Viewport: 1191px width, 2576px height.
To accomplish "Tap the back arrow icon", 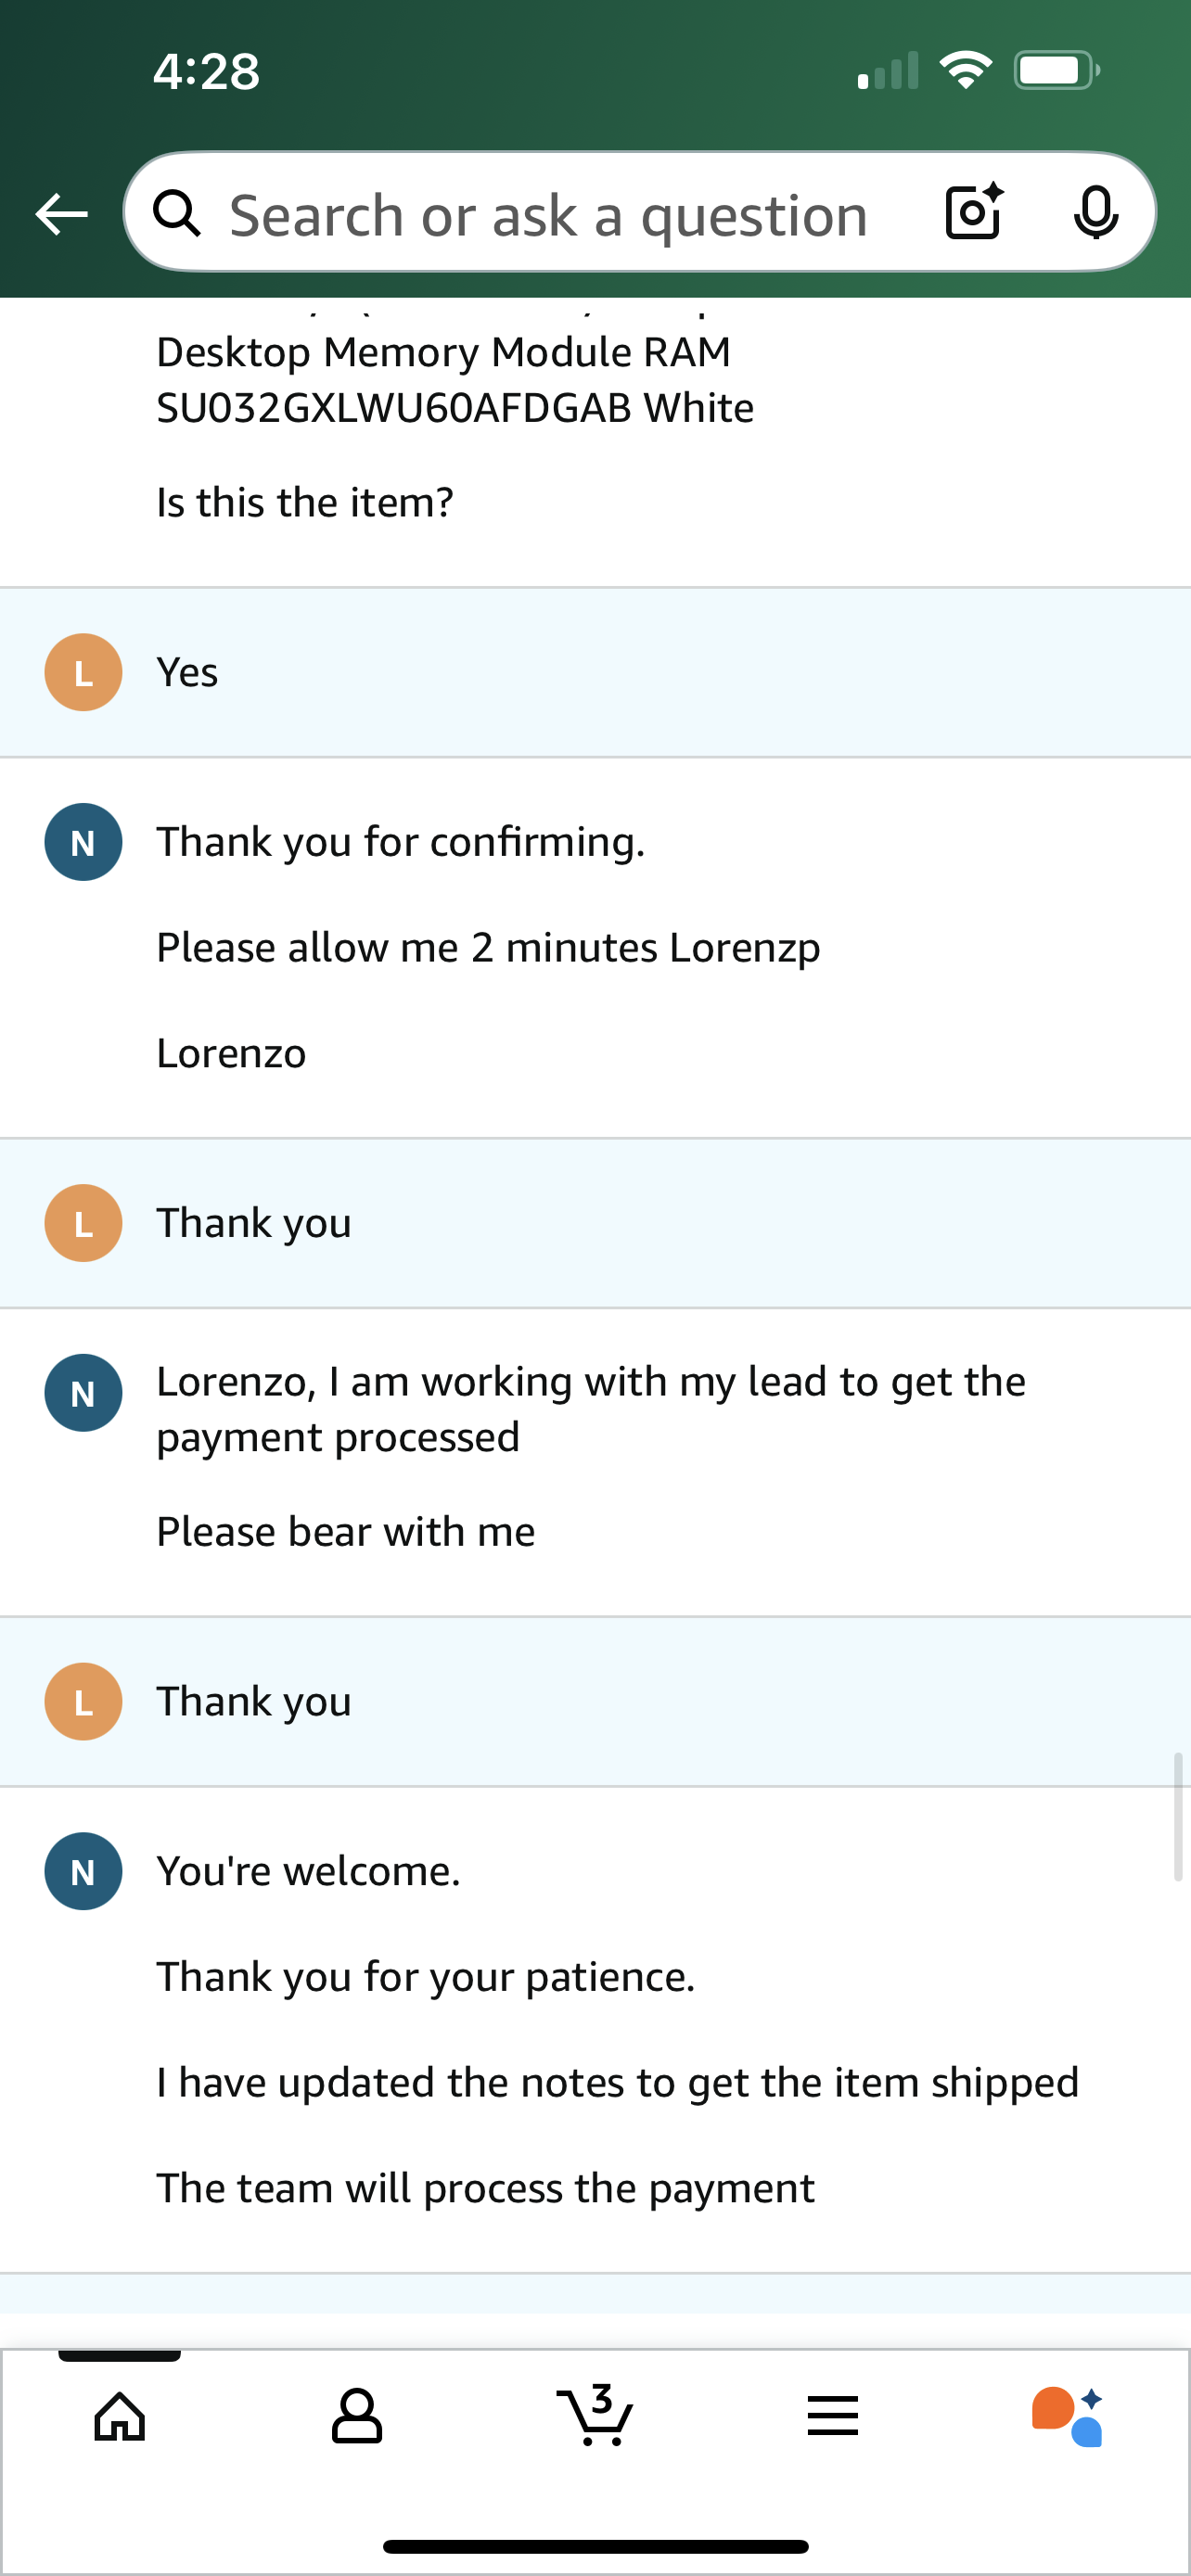I will click(62, 214).
